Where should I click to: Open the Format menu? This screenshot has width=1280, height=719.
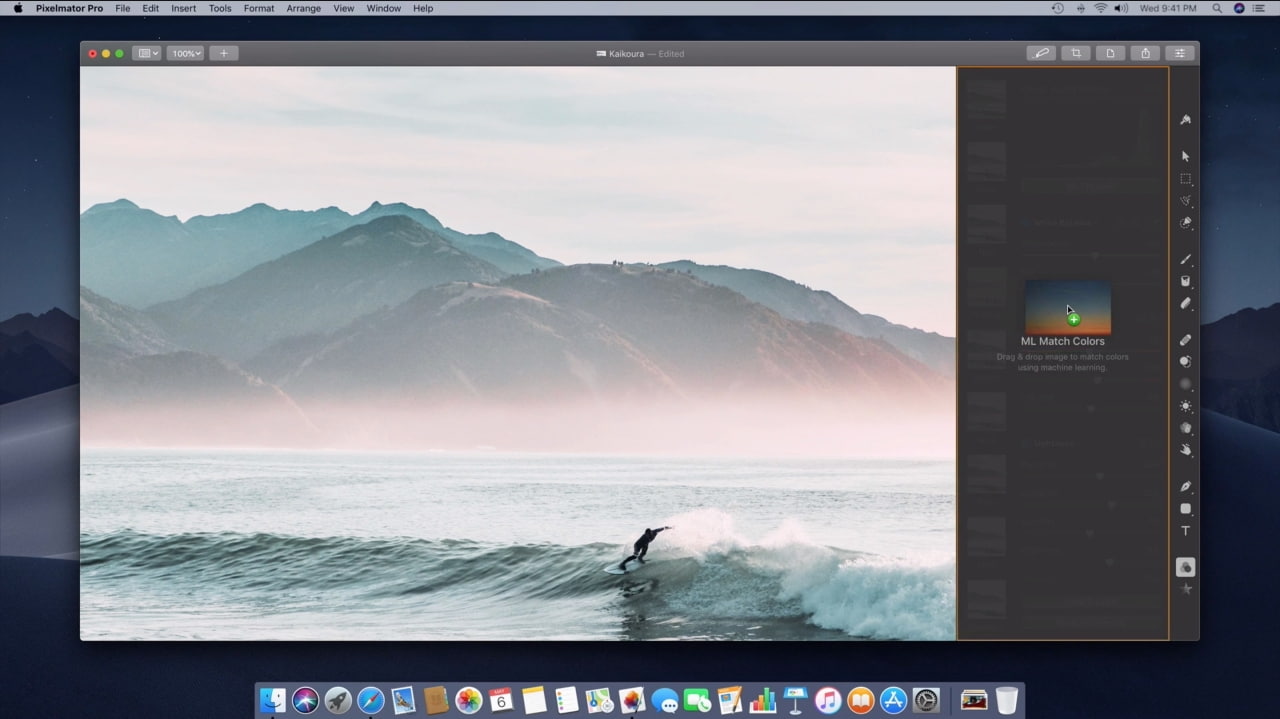point(258,8)
